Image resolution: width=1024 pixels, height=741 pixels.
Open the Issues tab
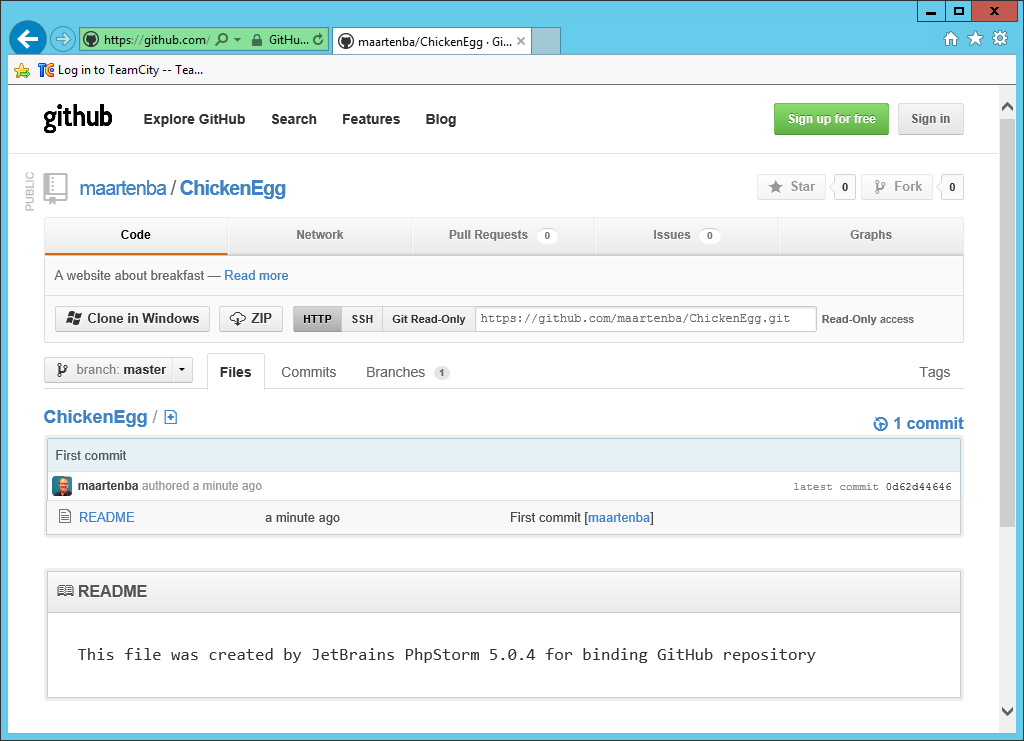tap(686, 235)
